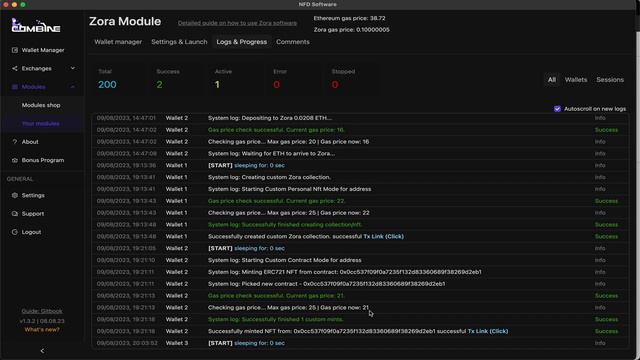Image resolution: width=640 pixels, height=360 pixels.
Task: Toggle Autoscroll on new logs checkbox
Action: point(557,109)
